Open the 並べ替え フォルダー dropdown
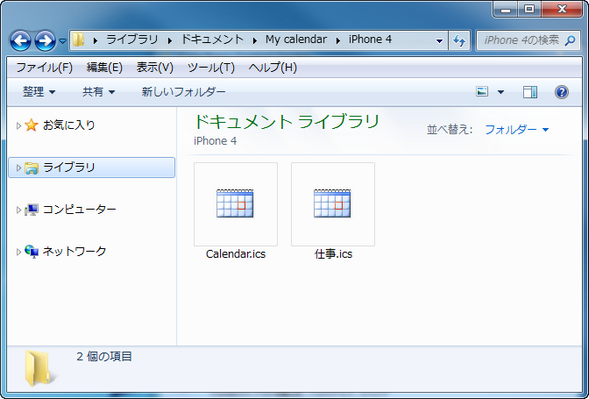Viewport: 589px width, 399px height. click(x=517, y=130)
